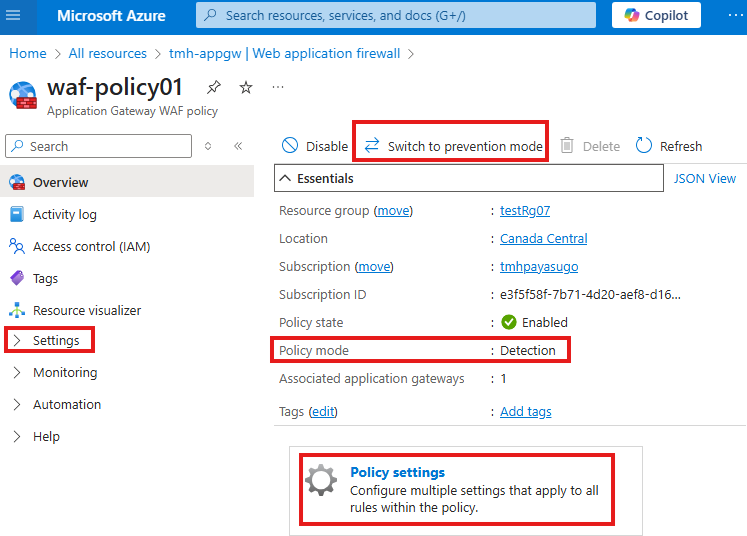Open the Azure portal hamburger menu
Screen dimensions: 747x536
13,15
